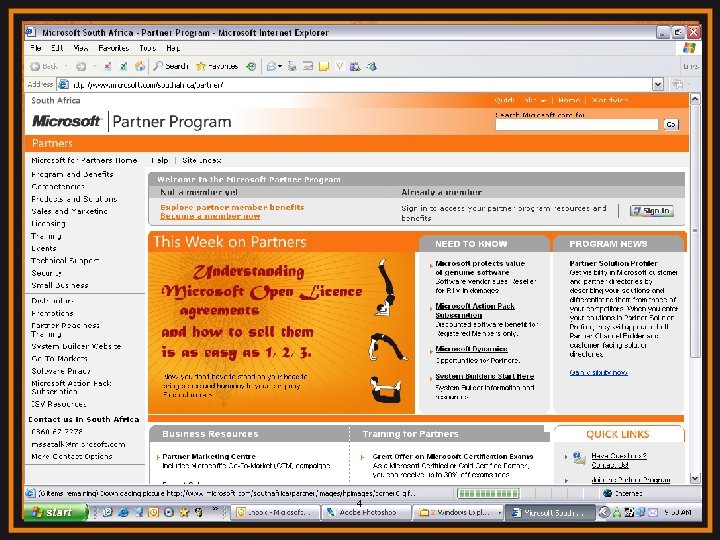Expand the hidden system tray icons arrow
The width and height of the screenshot is (720, 540).
pos(604,512)
